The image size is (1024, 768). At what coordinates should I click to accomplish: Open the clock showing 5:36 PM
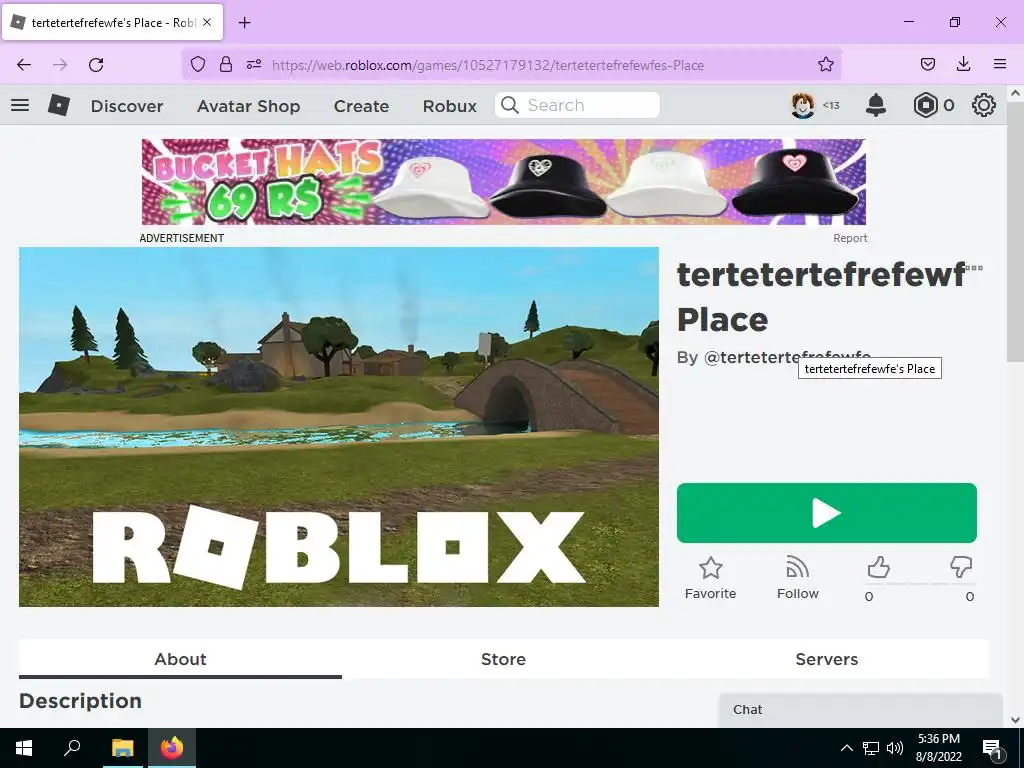coord(938,748)
